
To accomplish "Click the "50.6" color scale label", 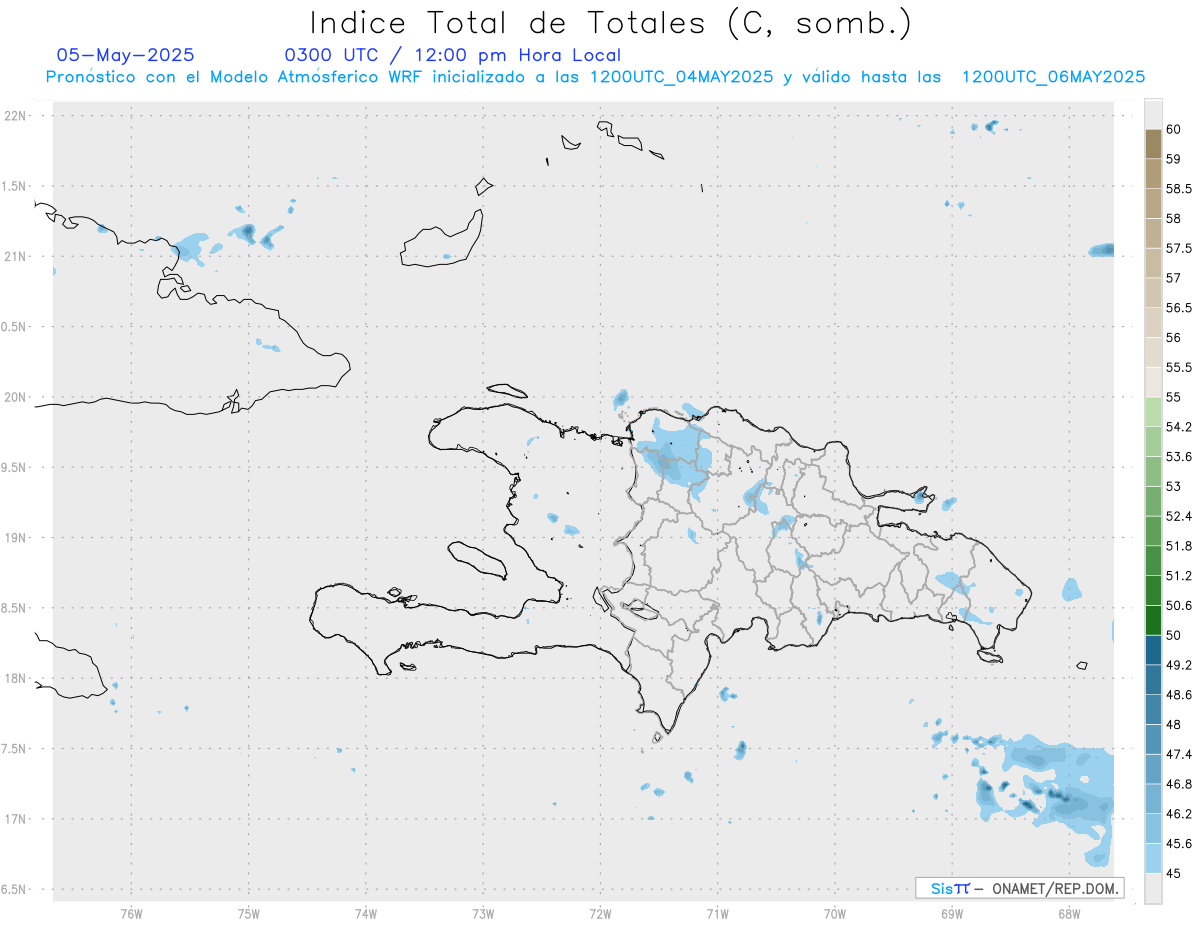I will (1179, 606).
